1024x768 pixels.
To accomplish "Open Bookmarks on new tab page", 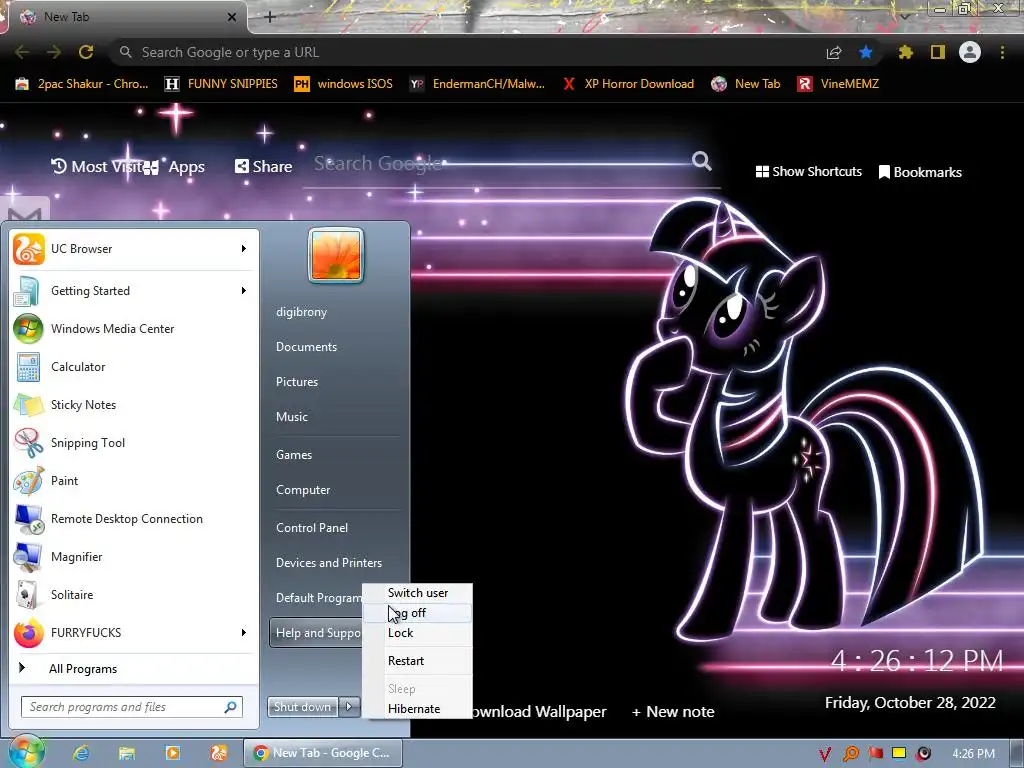I will tap(920, 172).
